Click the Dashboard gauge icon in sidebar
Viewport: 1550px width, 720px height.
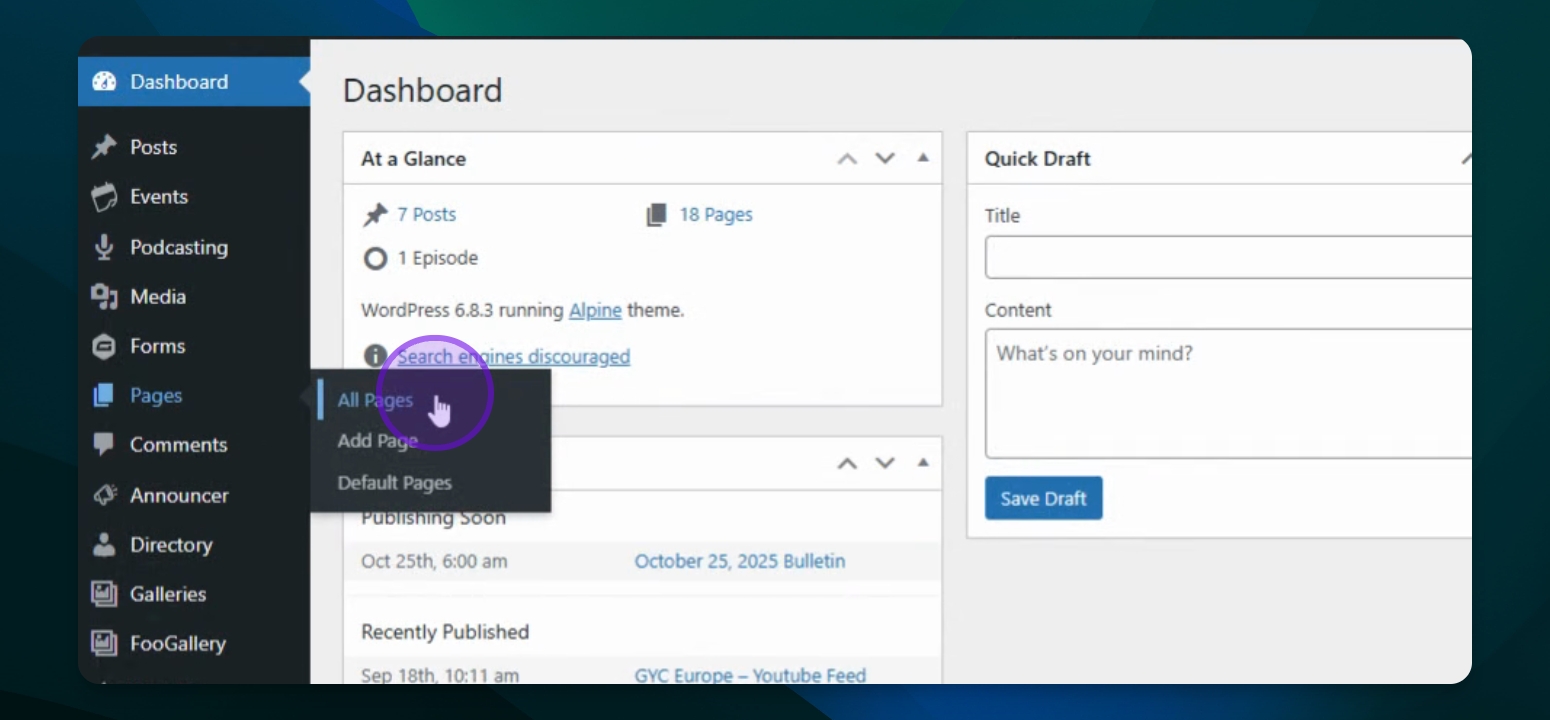tap(104, 82)
